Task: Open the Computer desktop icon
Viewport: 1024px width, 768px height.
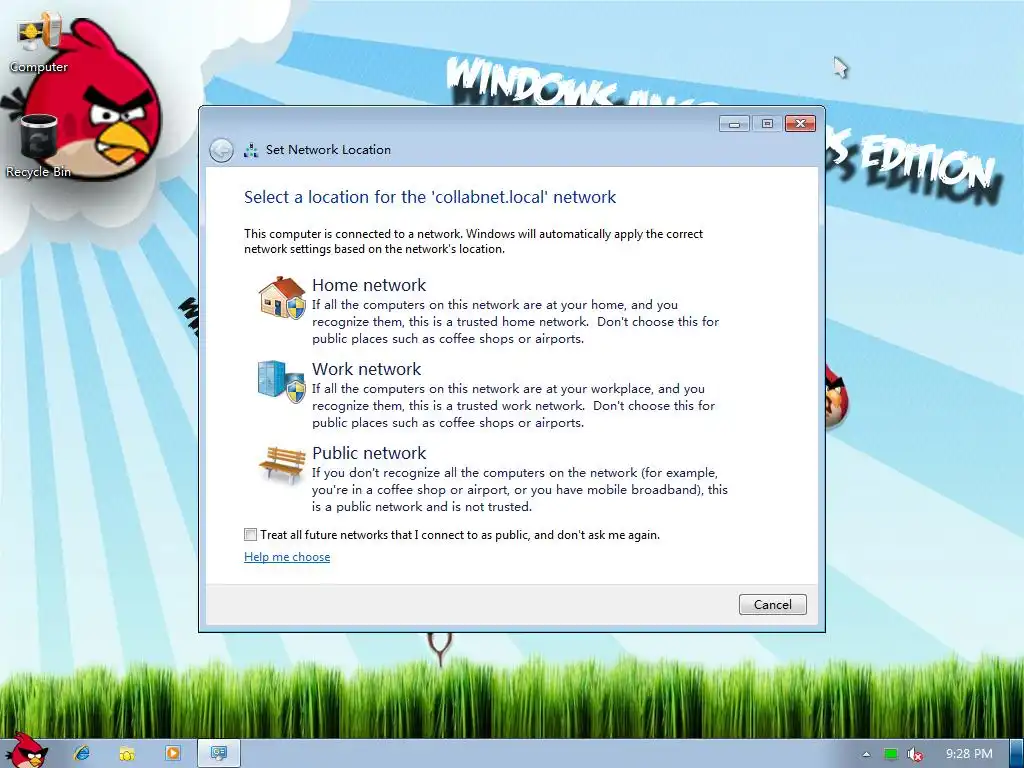Action: pyautogui.click(x=39, y=43)
